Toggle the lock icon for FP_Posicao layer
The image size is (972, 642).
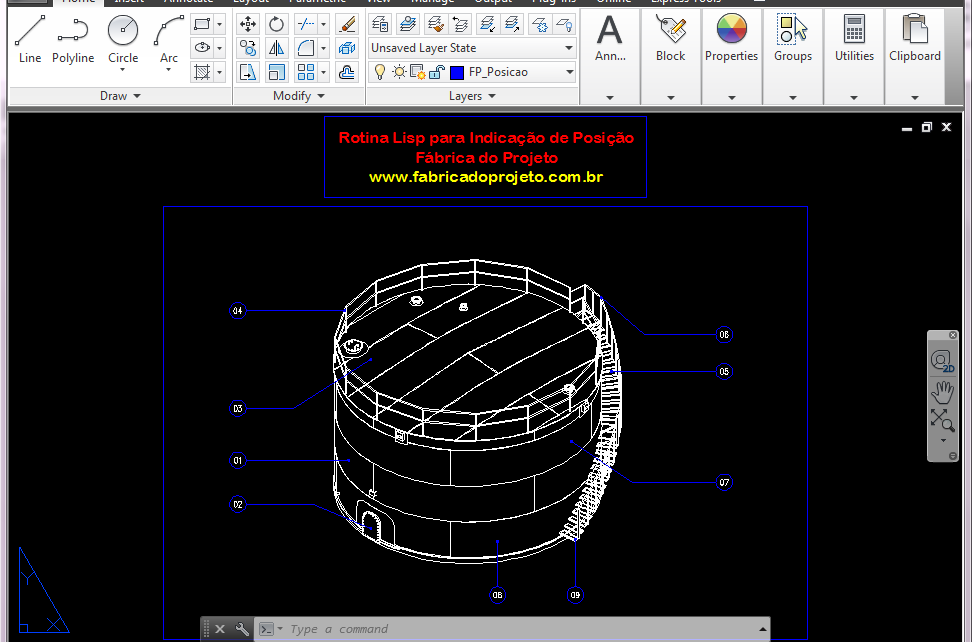(437, 72)
